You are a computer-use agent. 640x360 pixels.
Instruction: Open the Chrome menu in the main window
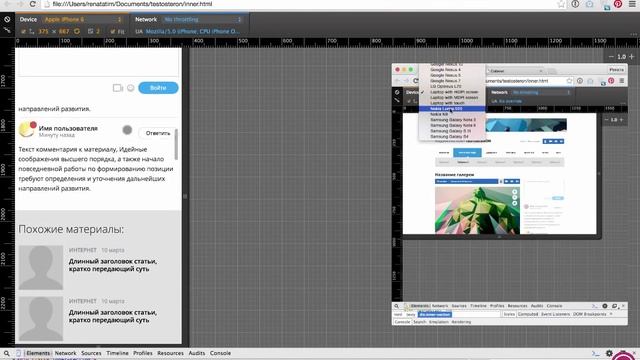click(632, 4)
